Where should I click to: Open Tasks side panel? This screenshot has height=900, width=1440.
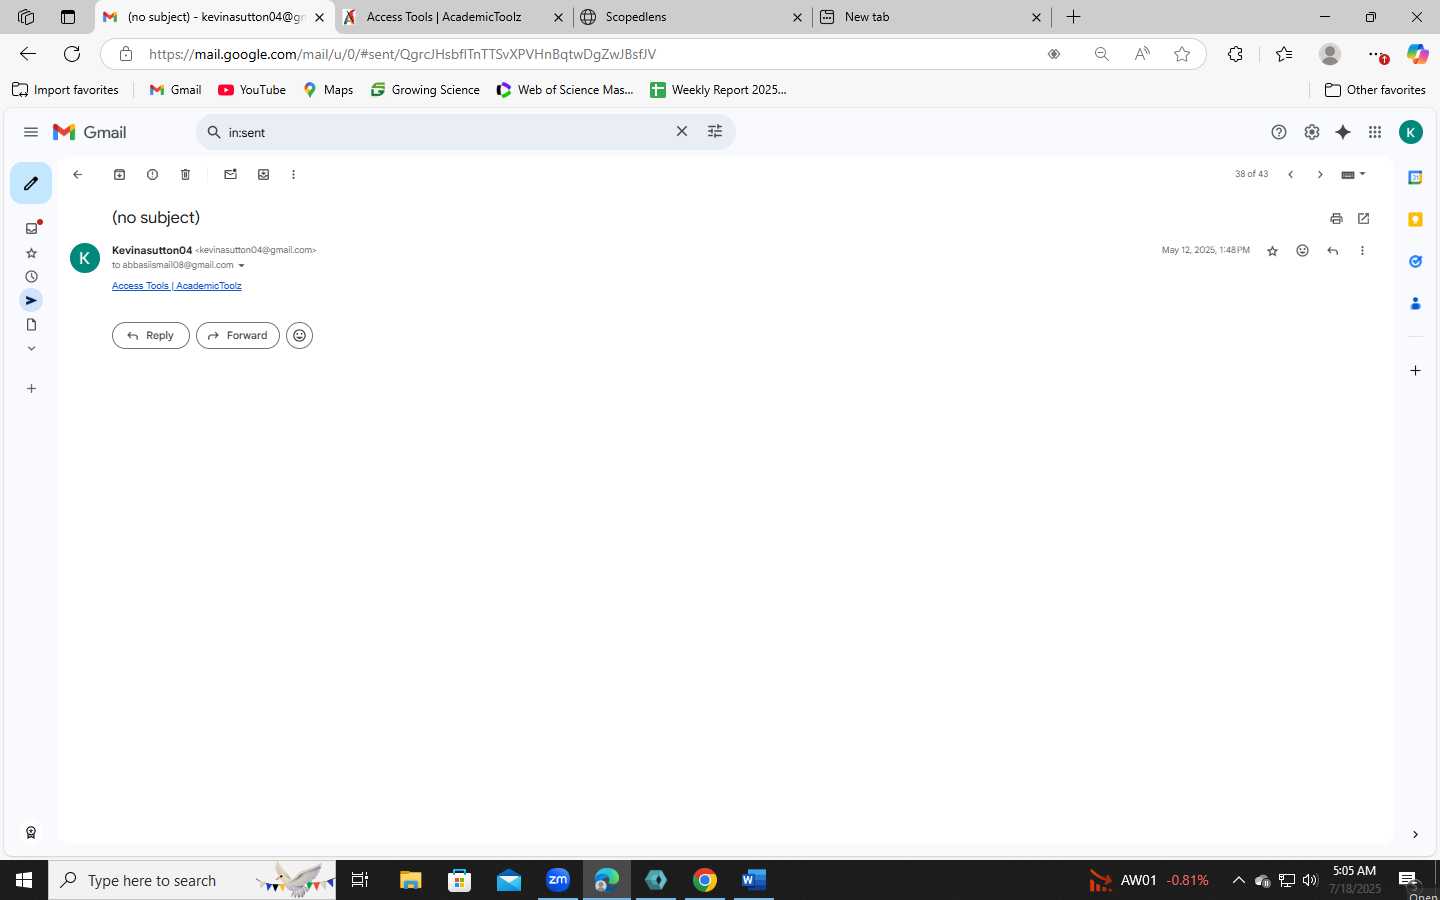click(x=1415, y=261)
